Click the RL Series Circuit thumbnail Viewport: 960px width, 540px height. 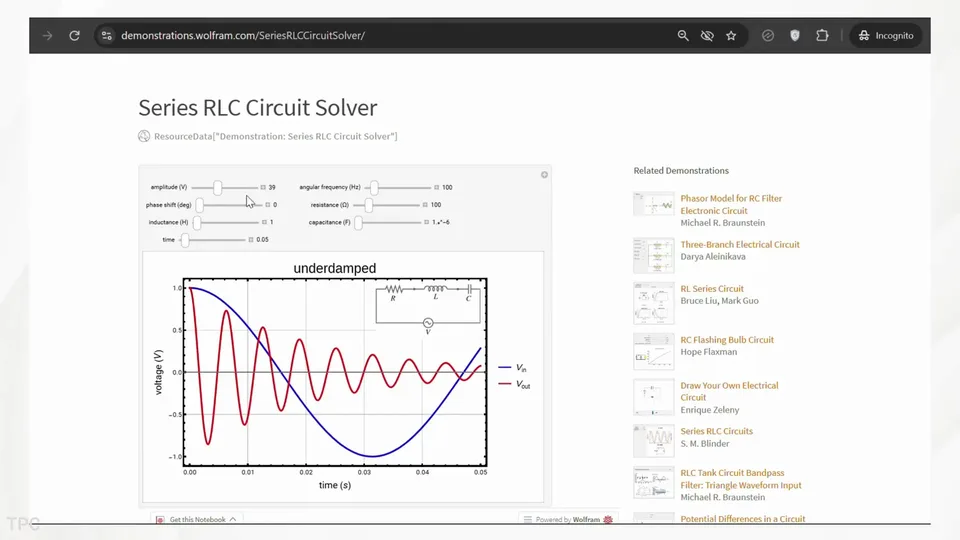654,303
